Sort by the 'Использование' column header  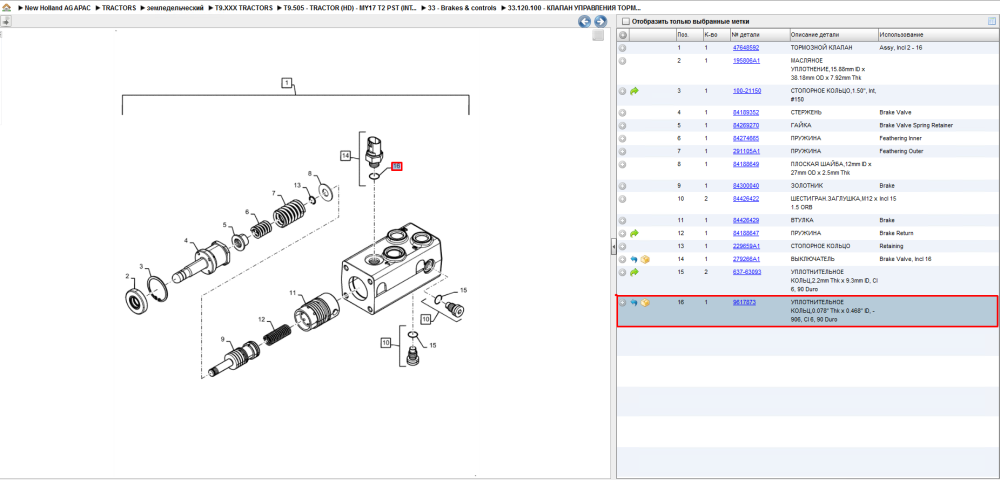938,34
